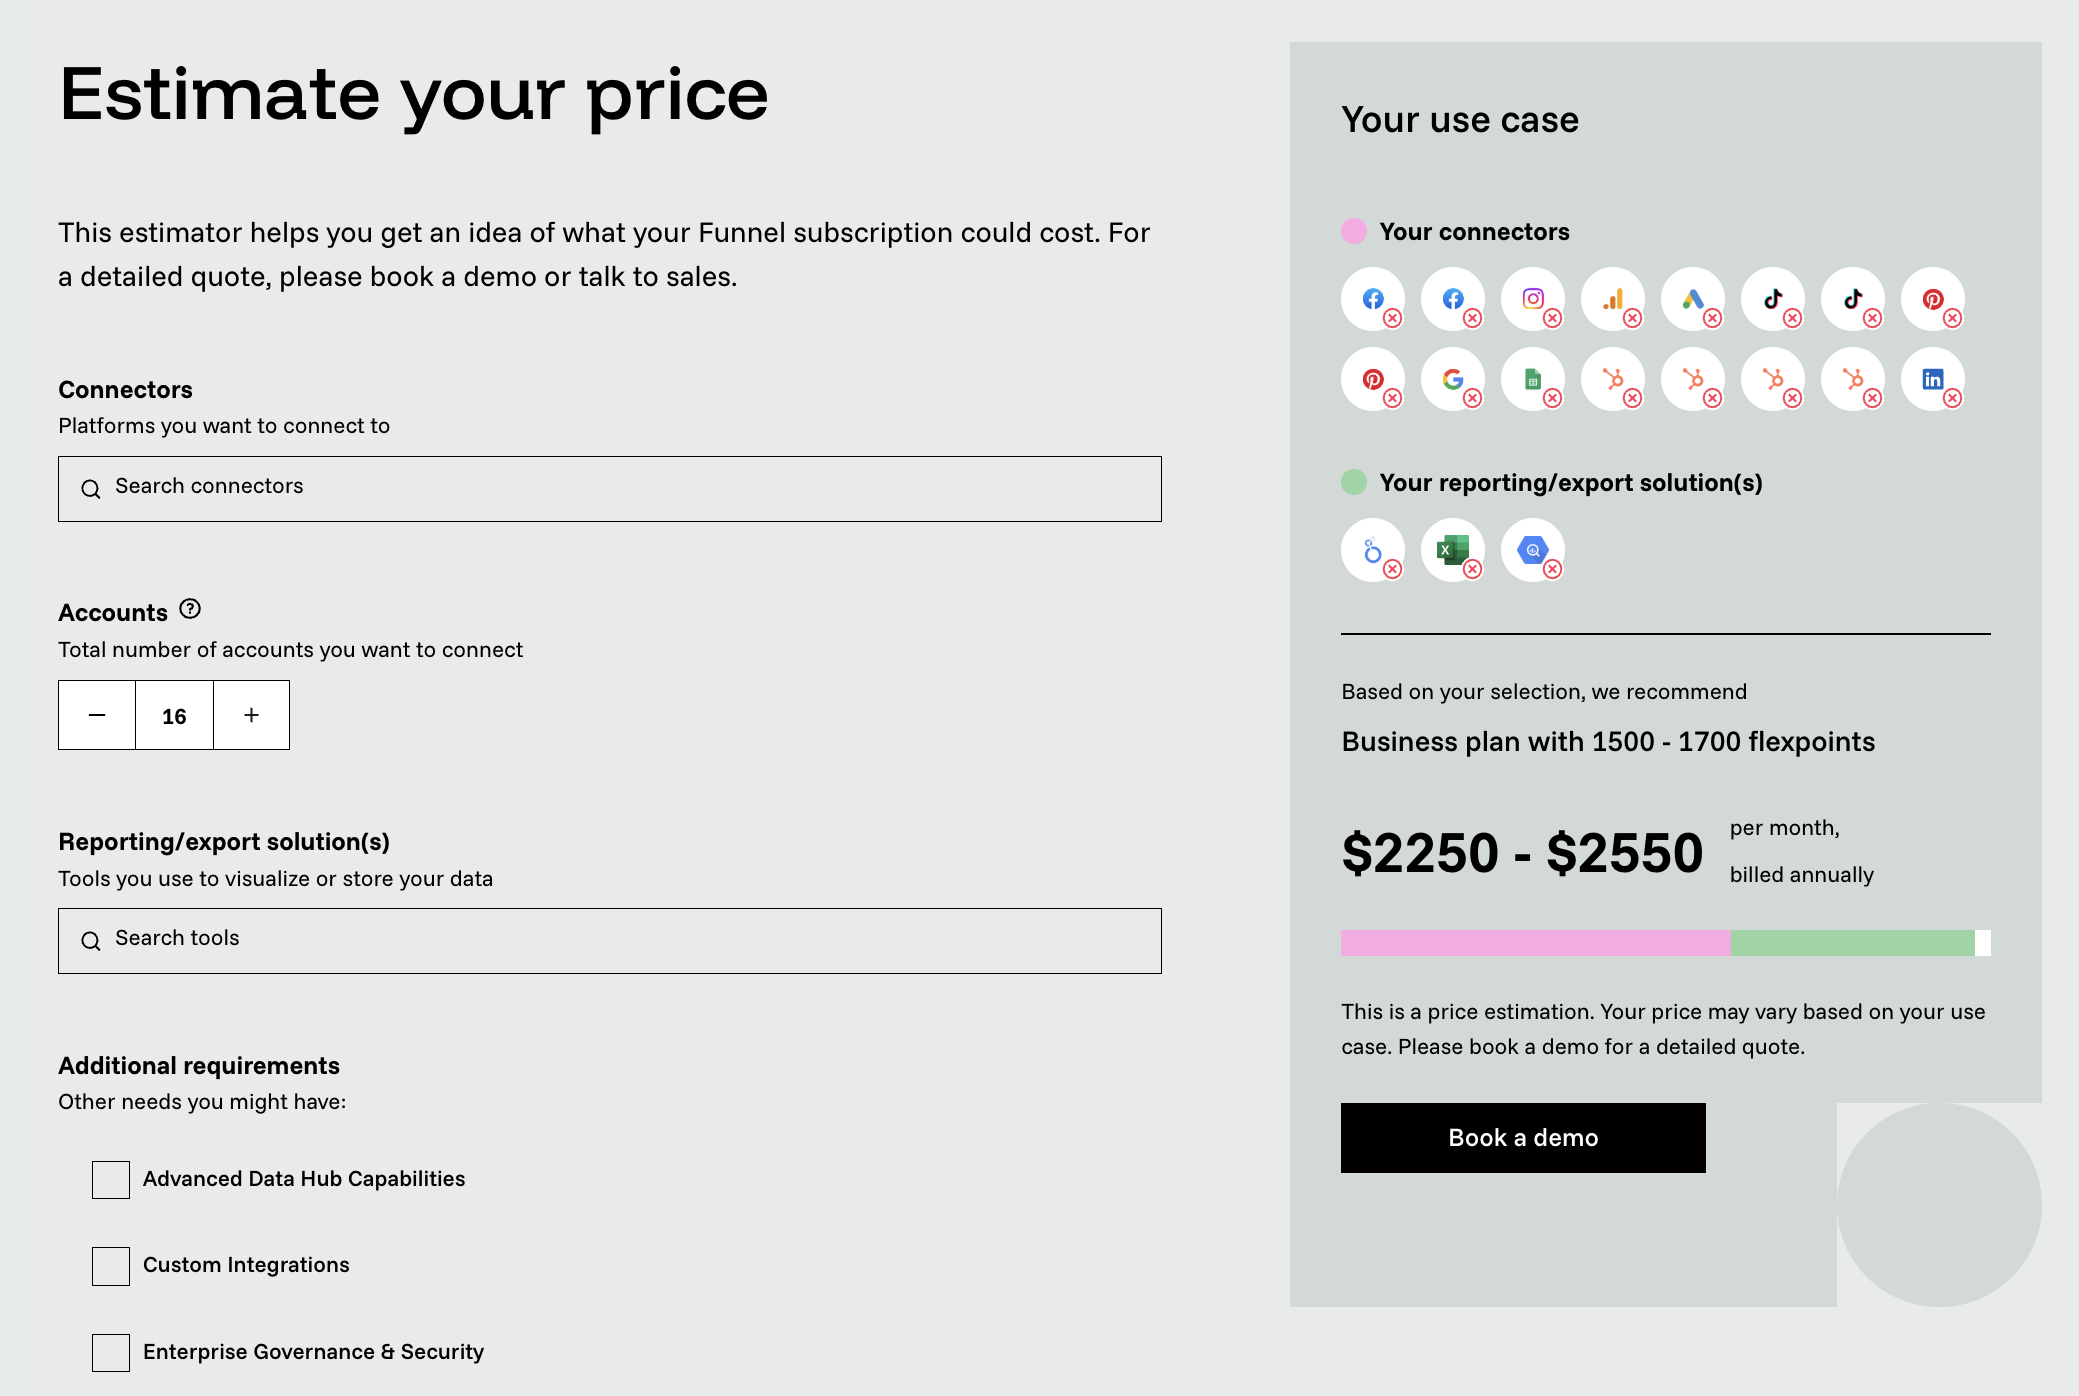
Task: Open the Accounts help tooltip
Action: click(190, 609)
